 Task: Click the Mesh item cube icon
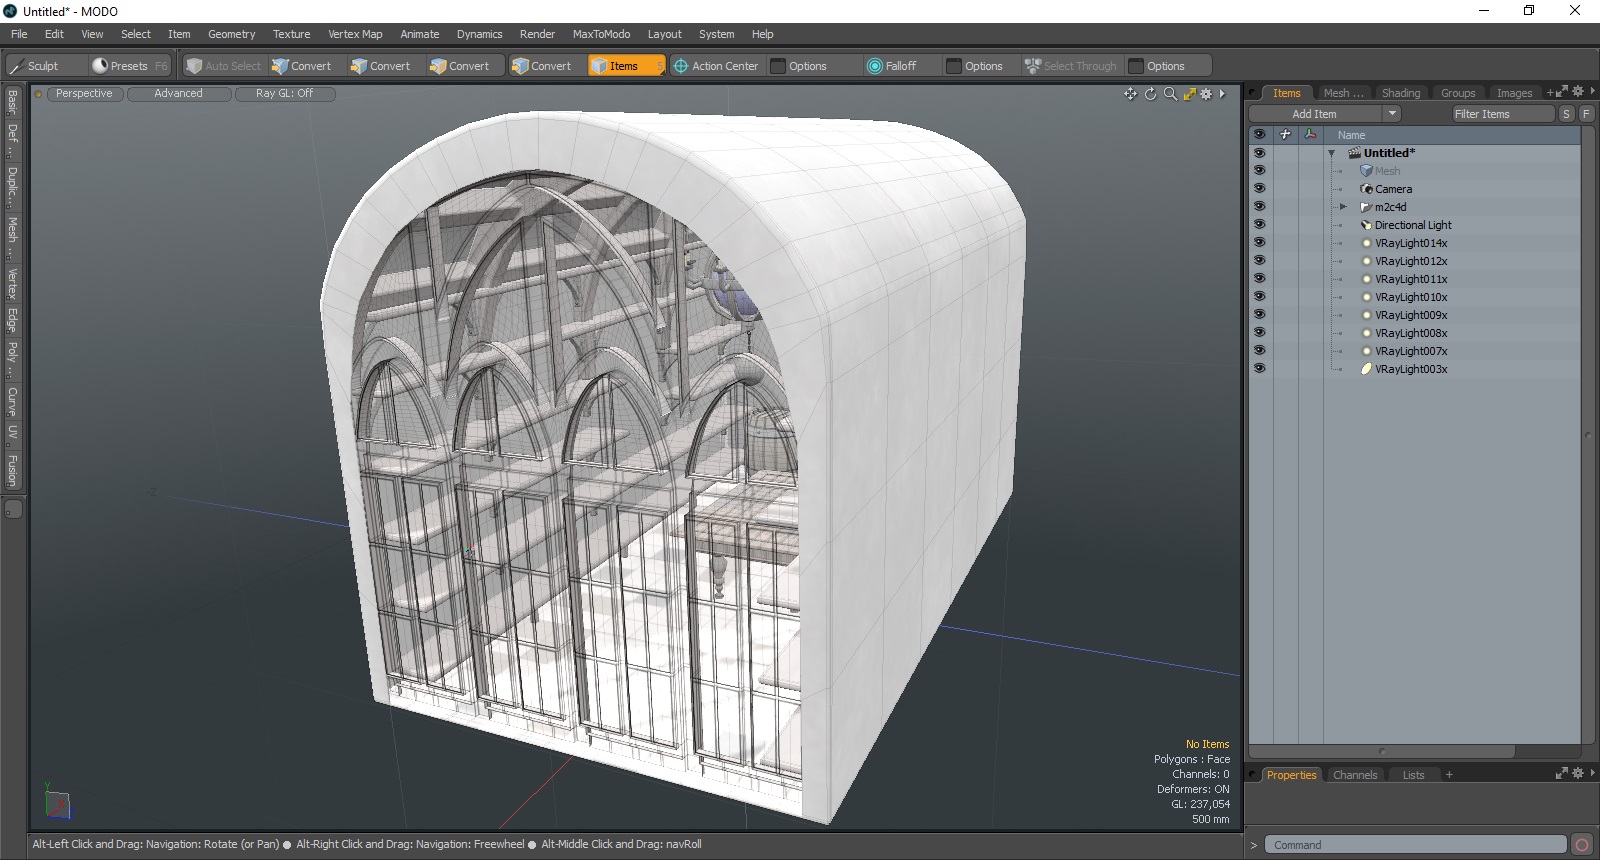1366,171
